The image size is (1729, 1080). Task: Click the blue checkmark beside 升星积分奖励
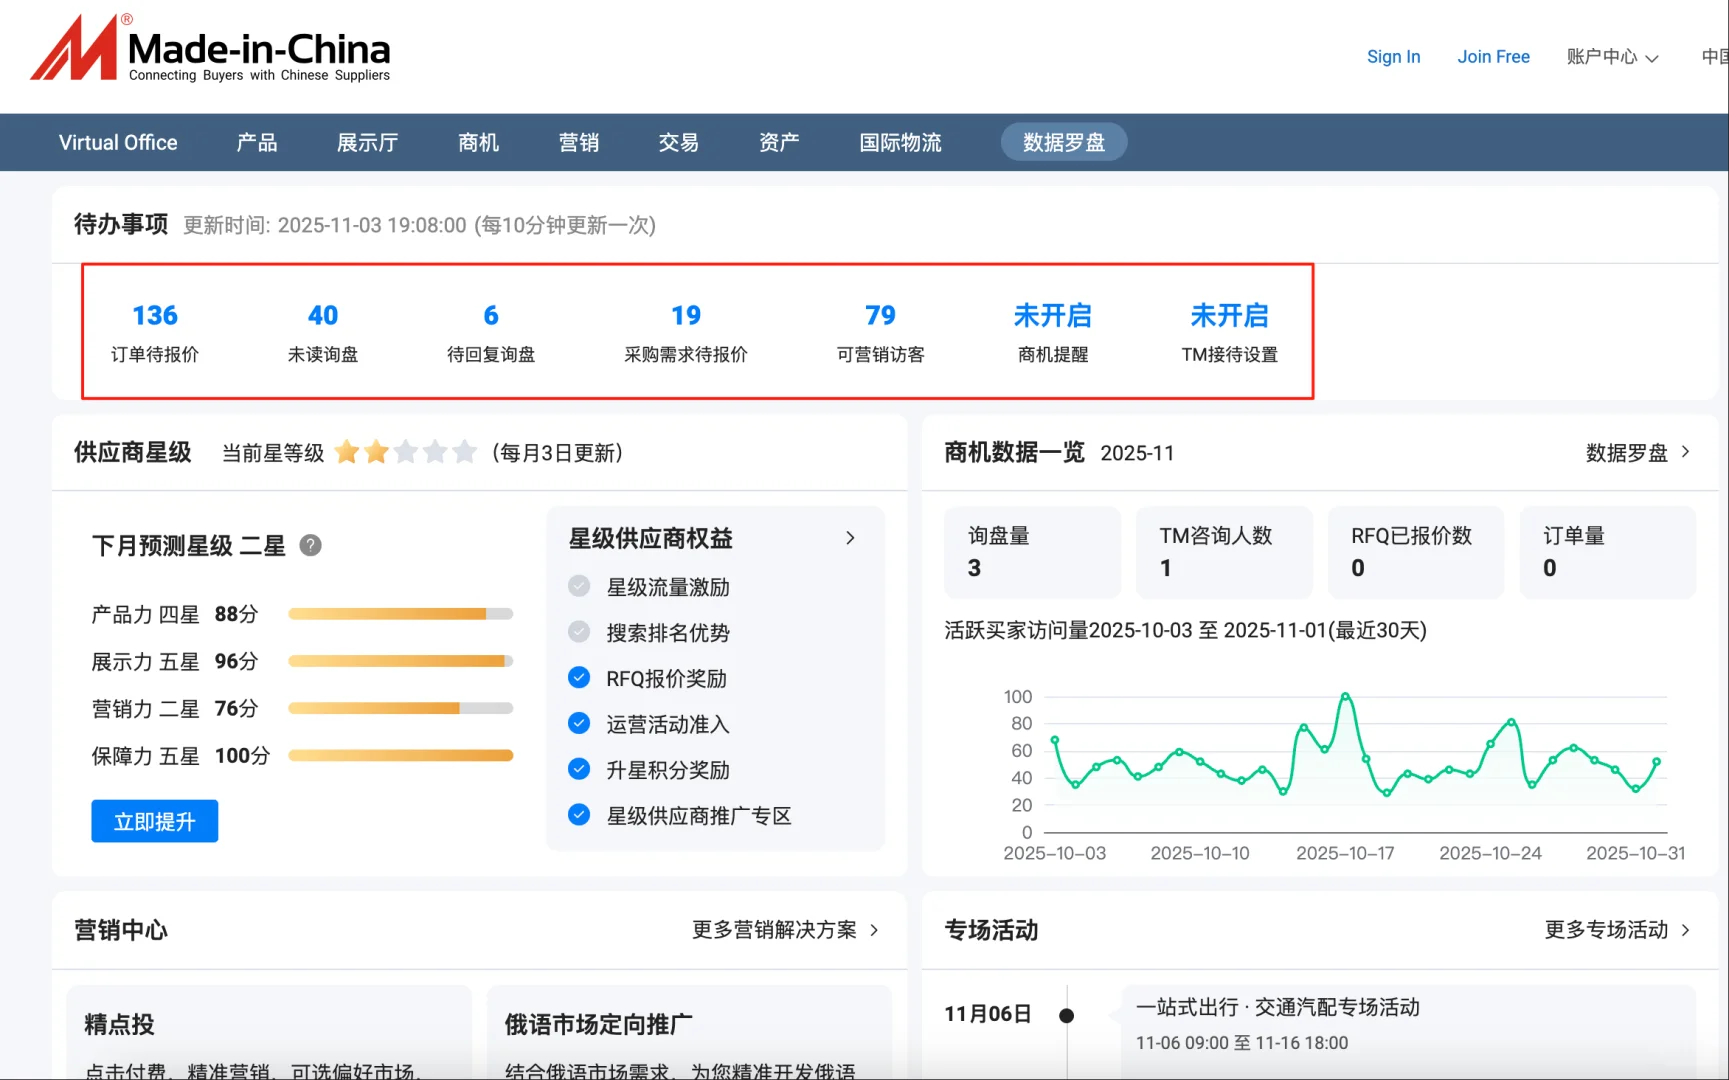click(579, 769)
